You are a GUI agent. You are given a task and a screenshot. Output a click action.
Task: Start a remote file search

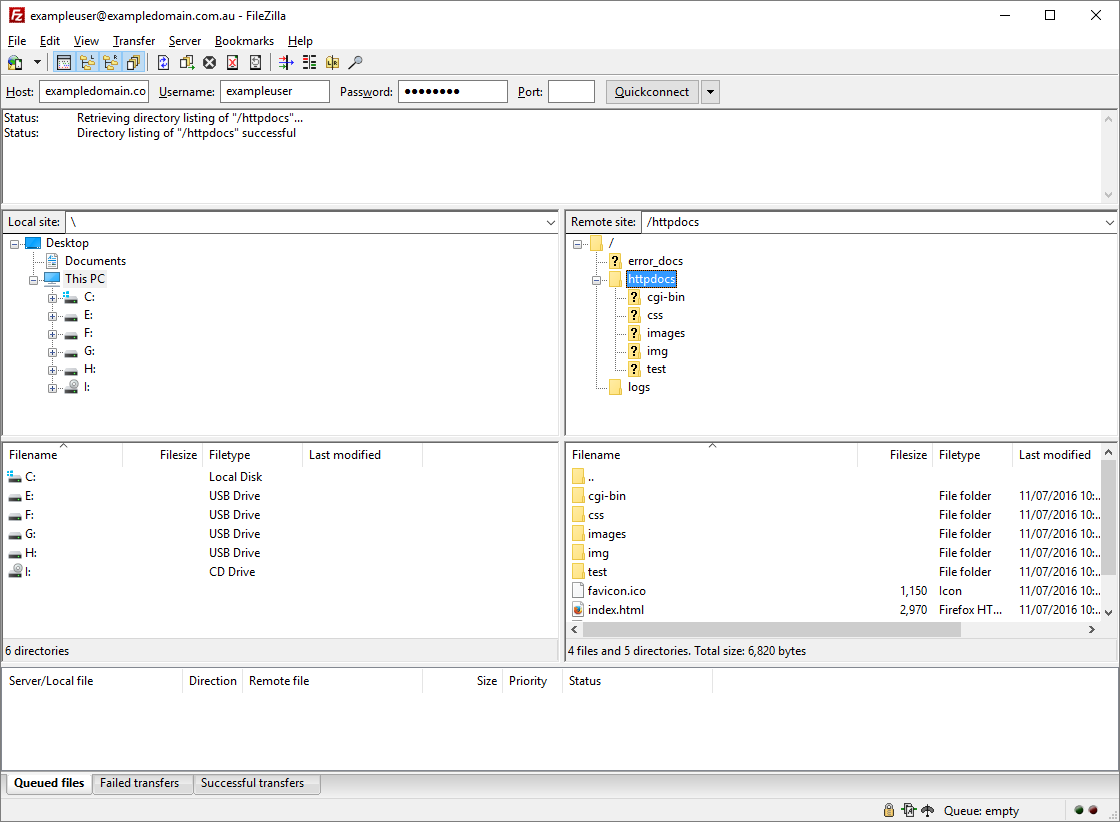point(355,62)
